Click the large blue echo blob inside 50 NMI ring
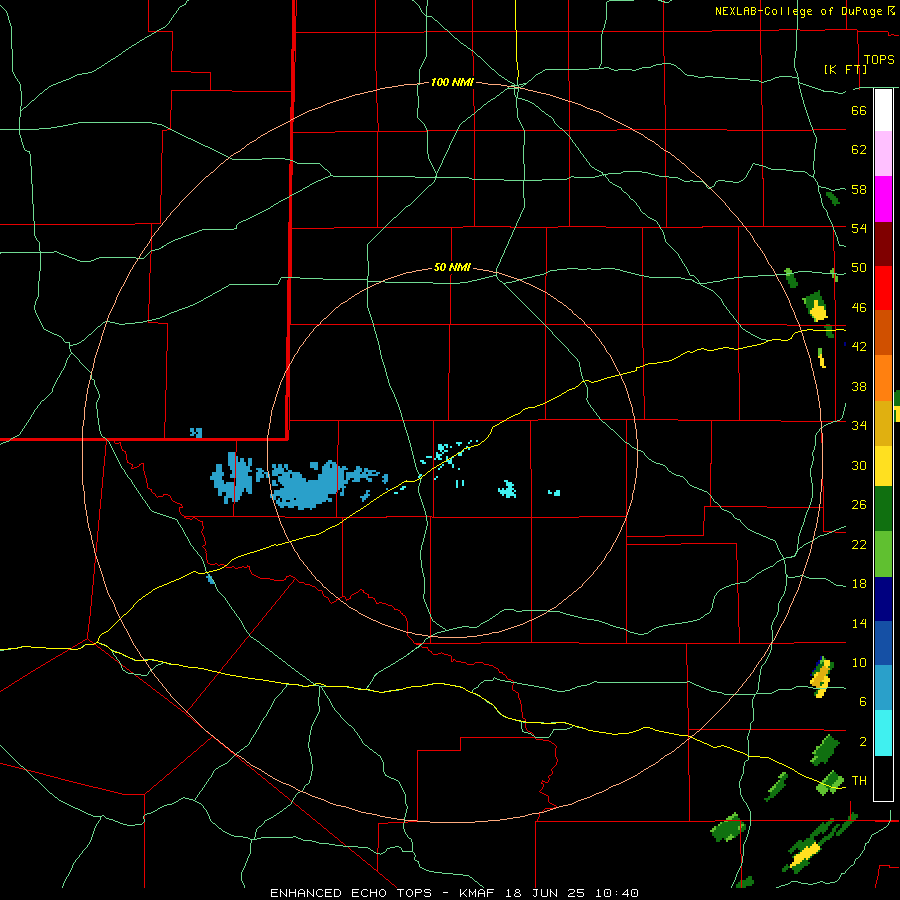The height and width of the screenshot is (900, 900). [x=321, y=484]
